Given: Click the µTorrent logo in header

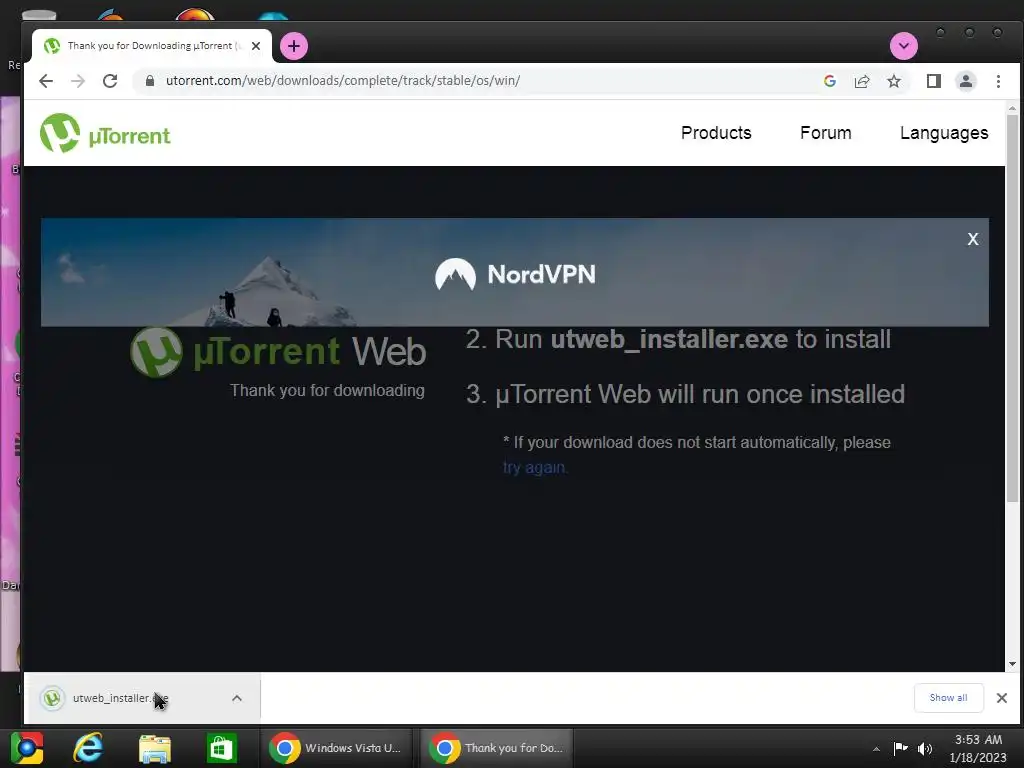Looking at the screenshot, I should pyautogui.click(x=105, y=133).
